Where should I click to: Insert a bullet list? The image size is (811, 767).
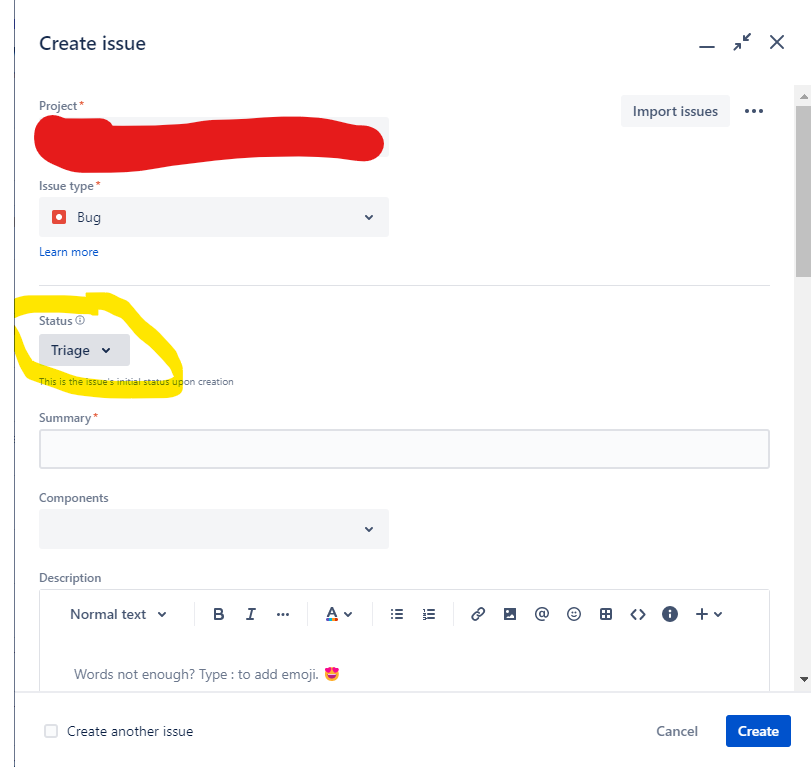tap(397, 614)
